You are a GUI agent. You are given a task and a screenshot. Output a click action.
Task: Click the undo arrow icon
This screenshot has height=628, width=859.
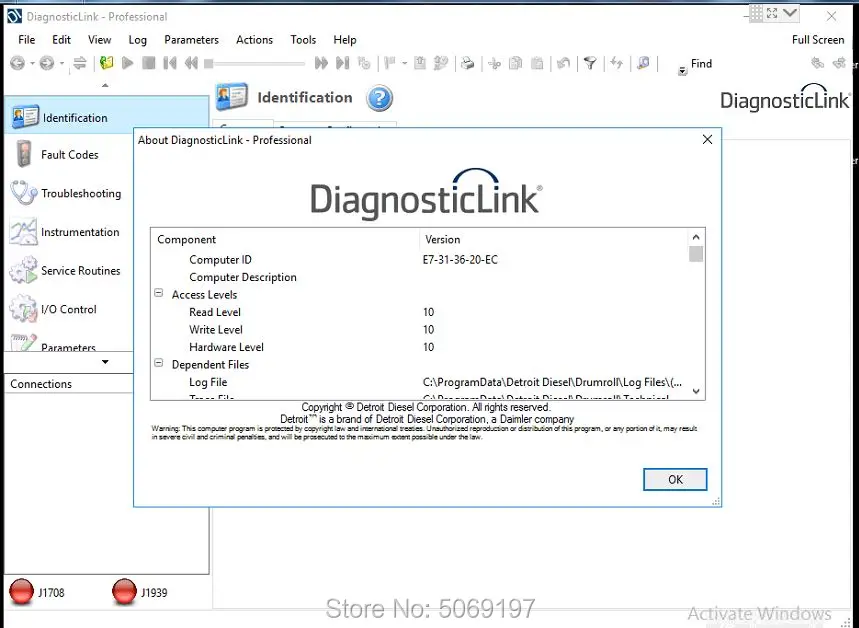563,64
